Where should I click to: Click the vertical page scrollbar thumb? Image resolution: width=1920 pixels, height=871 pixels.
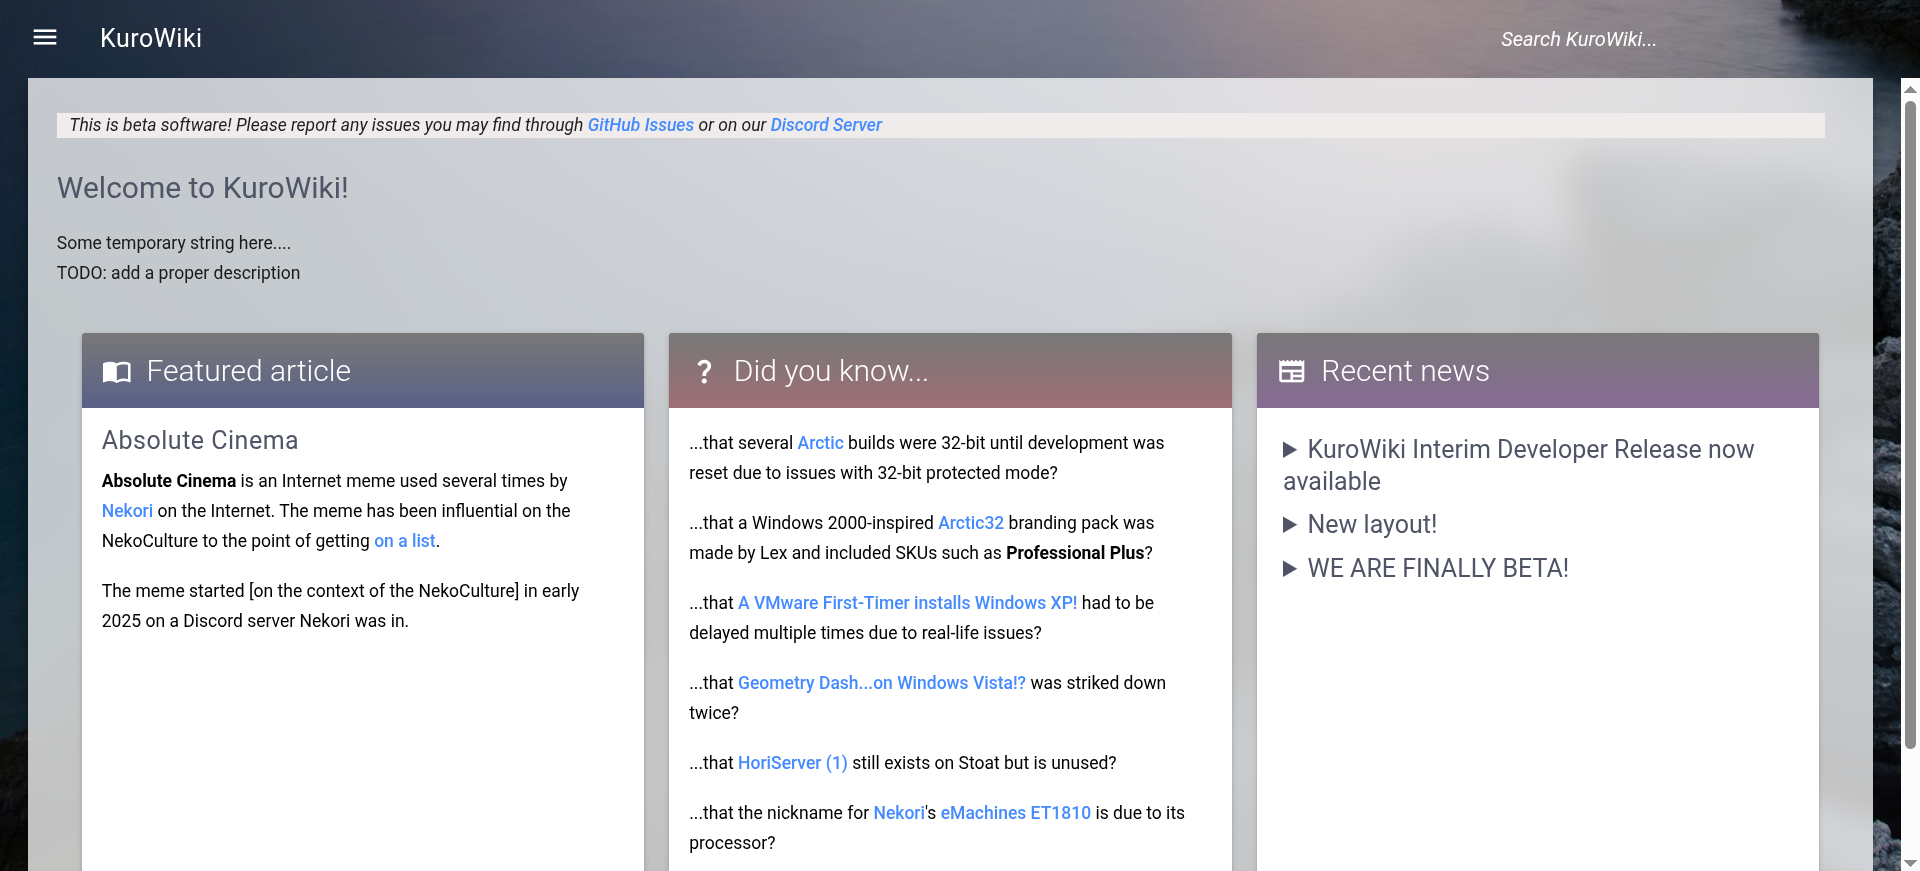click(x=1910, y=420)
